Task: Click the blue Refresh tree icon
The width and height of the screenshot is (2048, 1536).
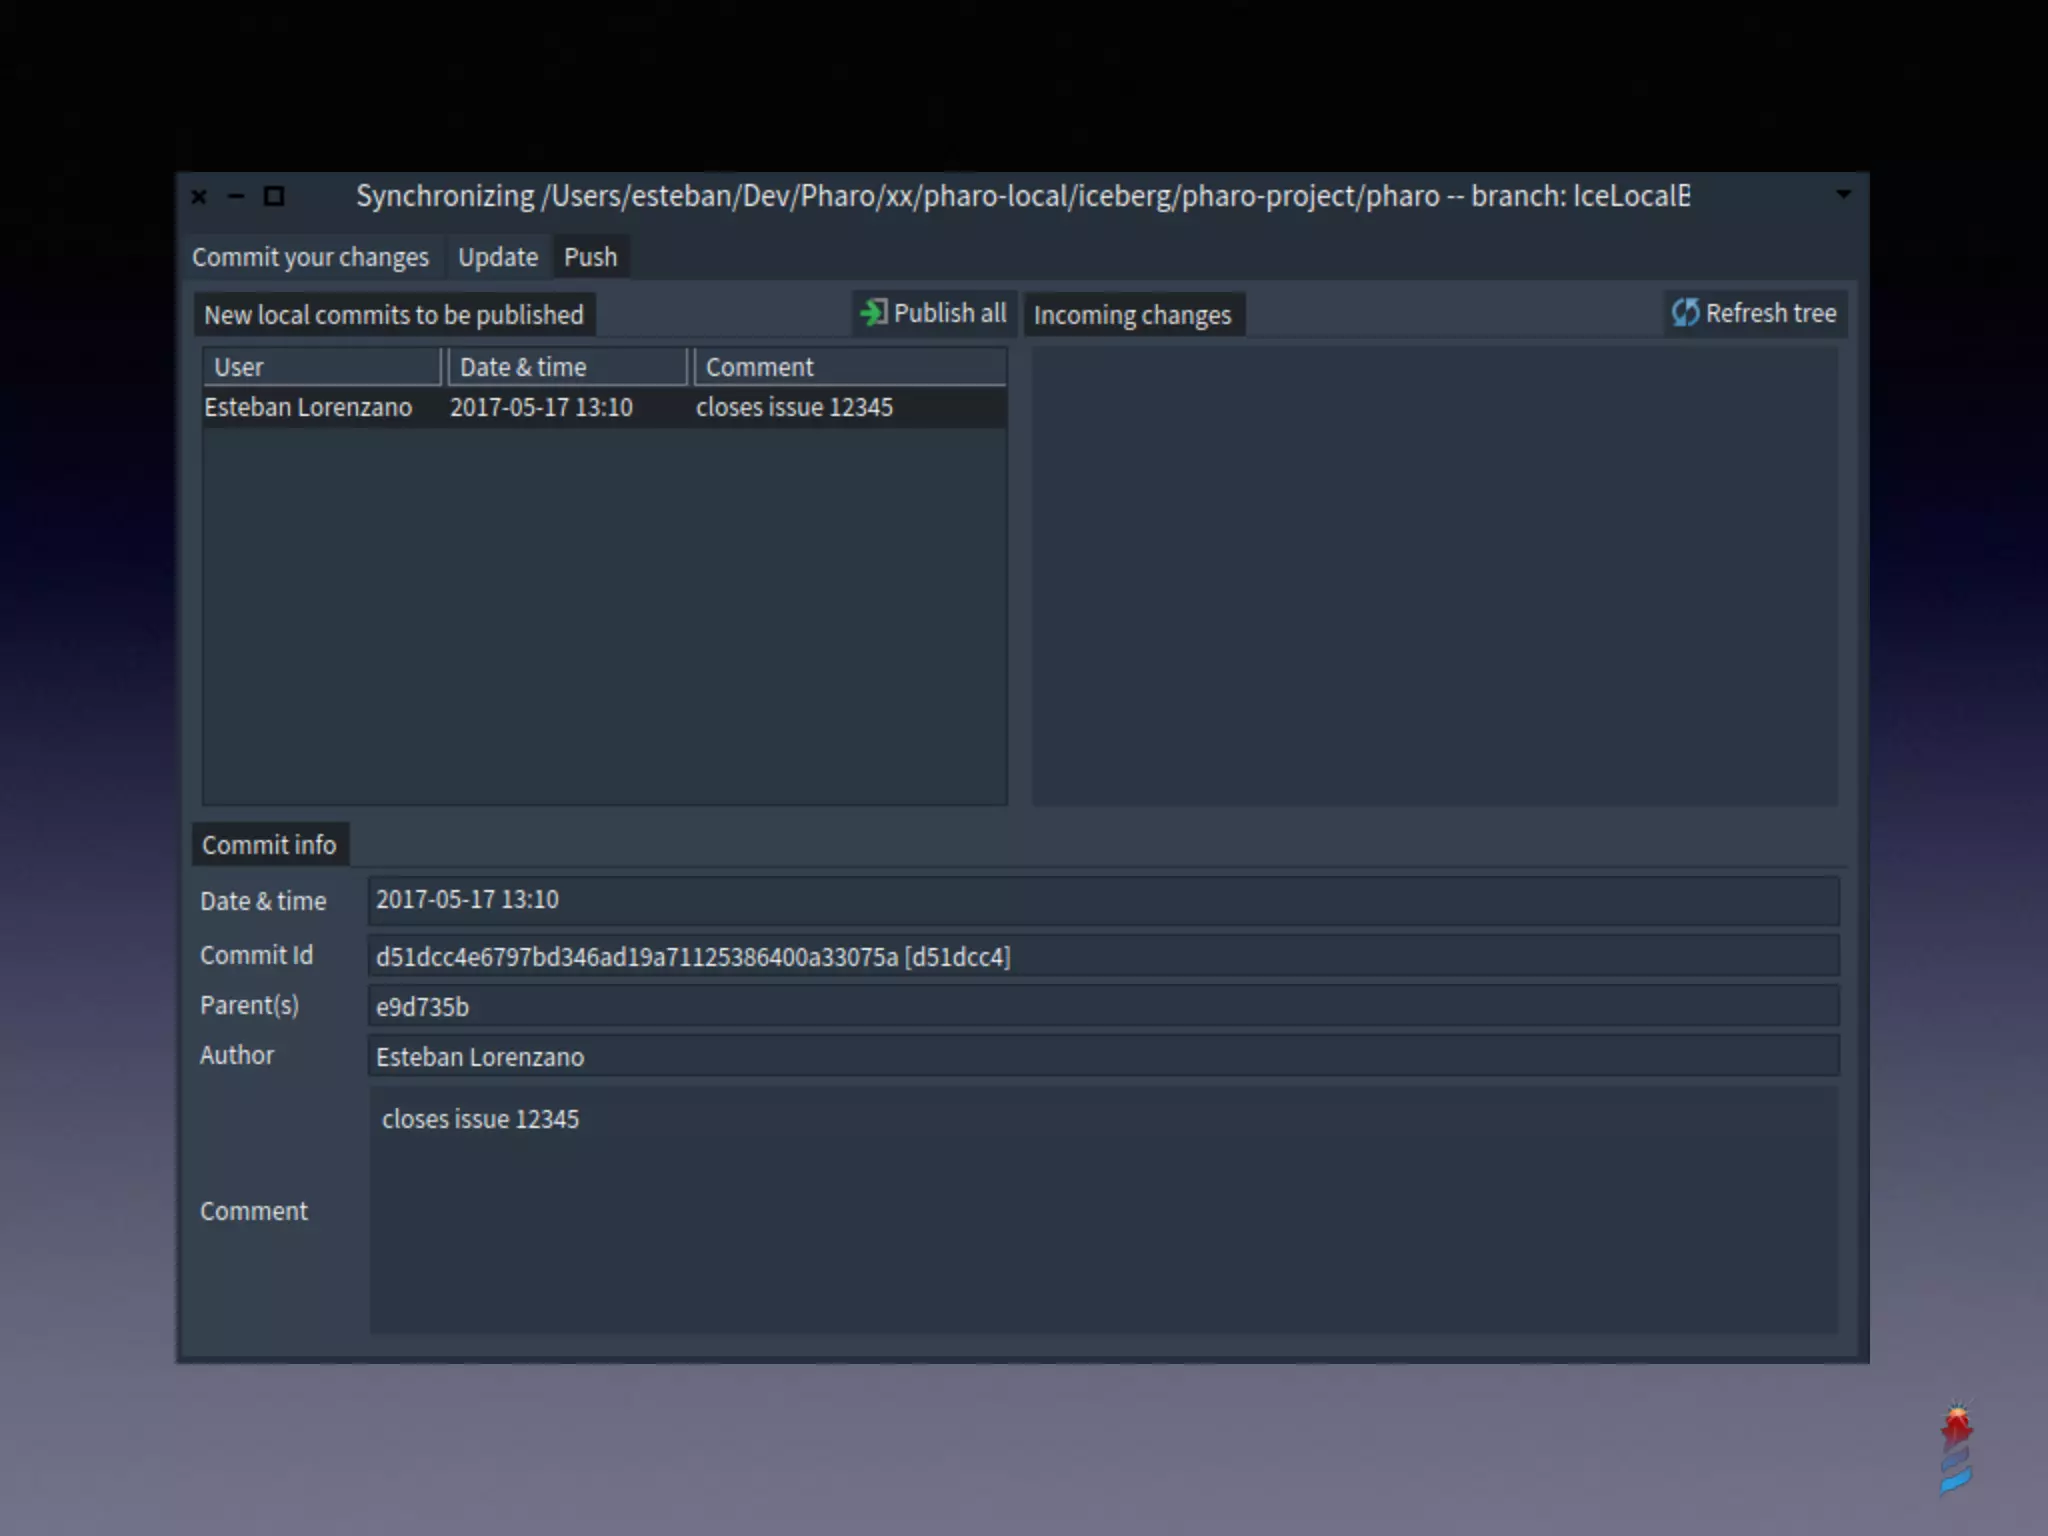Action: tap(1685, 313)
